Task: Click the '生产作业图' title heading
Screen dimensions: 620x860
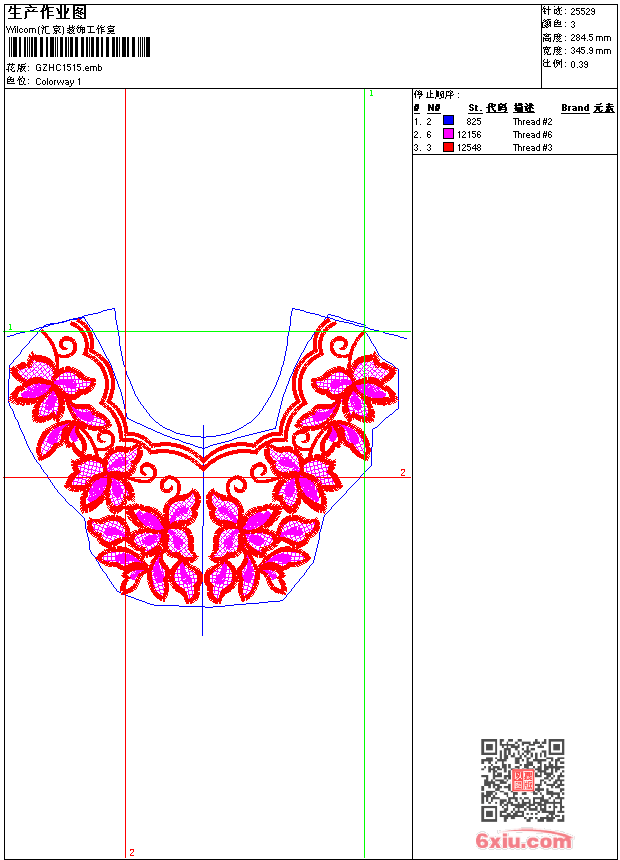Action: [x=47, y=12]
